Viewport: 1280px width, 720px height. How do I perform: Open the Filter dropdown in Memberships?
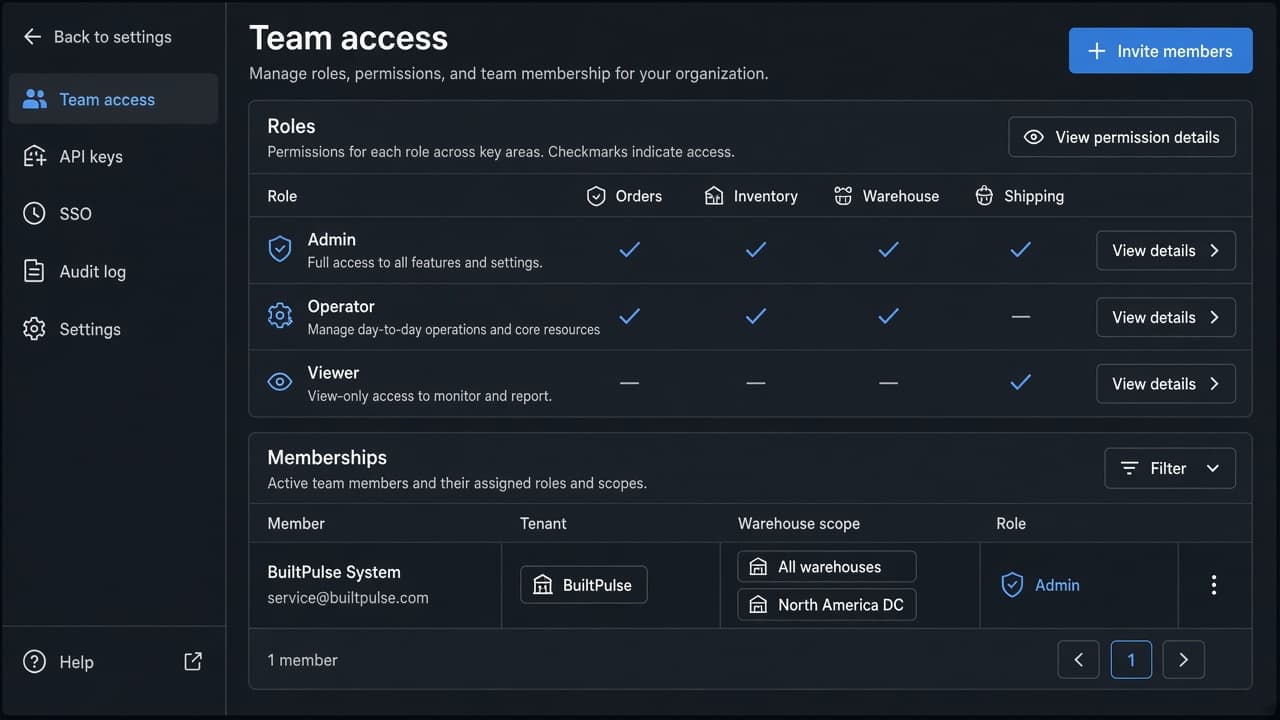[1170, 468]
